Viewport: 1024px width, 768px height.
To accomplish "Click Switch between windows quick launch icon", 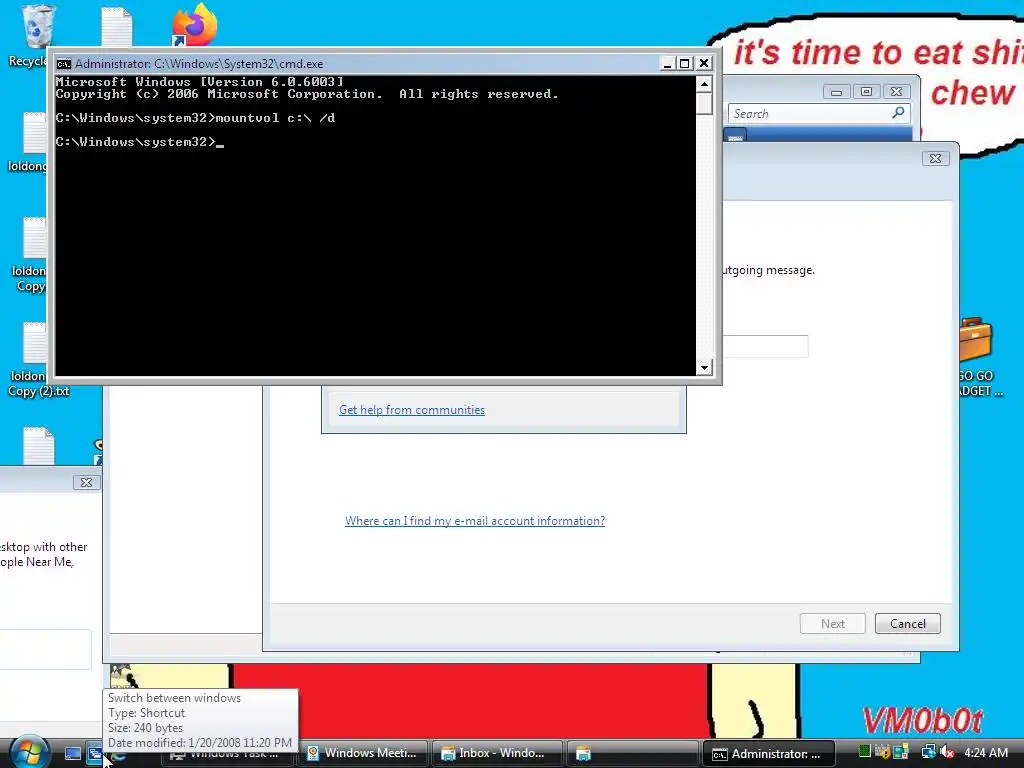I will point(95,753).
